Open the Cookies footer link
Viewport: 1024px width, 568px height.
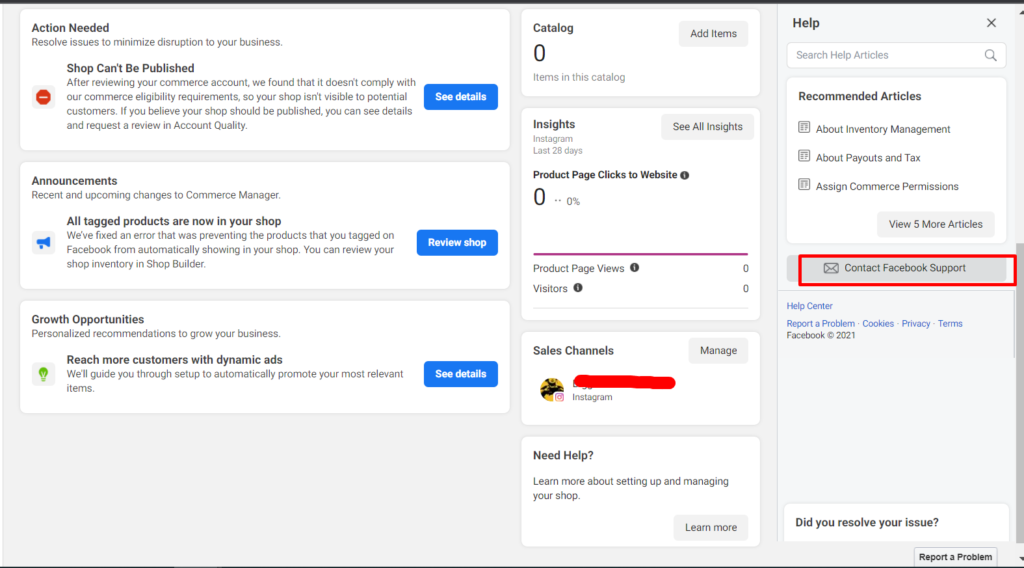click(x=878, y=323)
